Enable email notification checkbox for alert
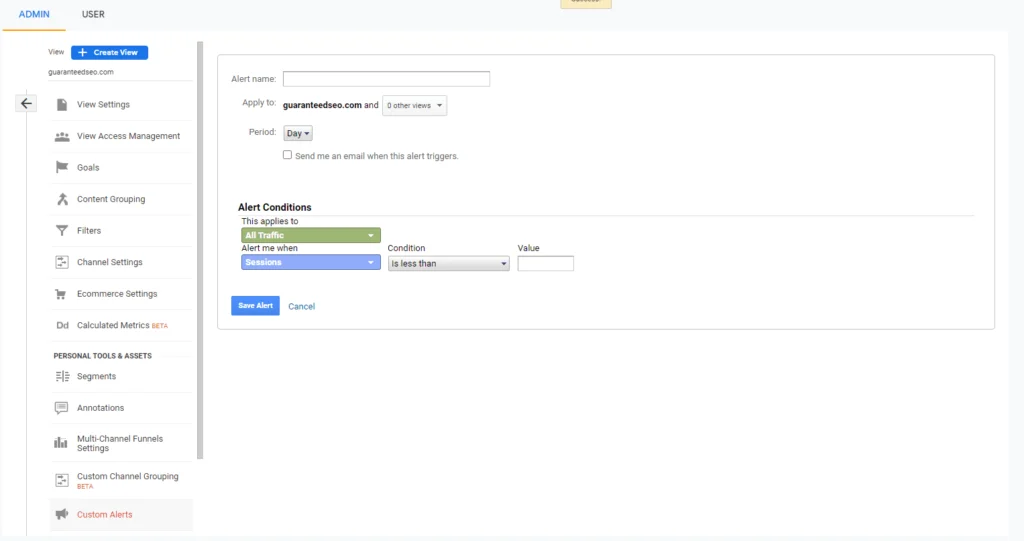1024x541 pixels. [x=288, y=155]
